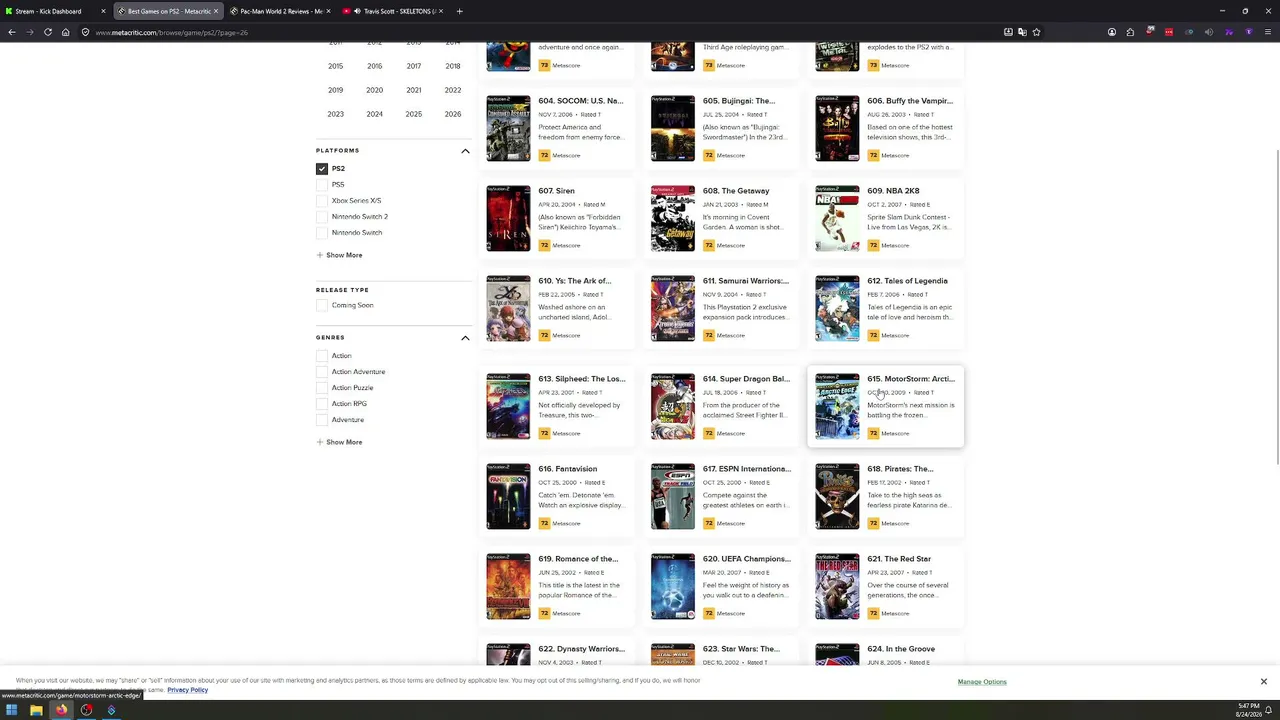Click the Metascore badge for The Red Star
The height and width of the screenshot is (720, 1280).
coord(873,613)
